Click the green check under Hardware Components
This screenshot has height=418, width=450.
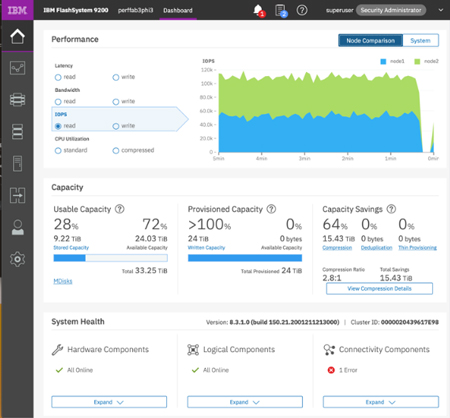[59, 370]
